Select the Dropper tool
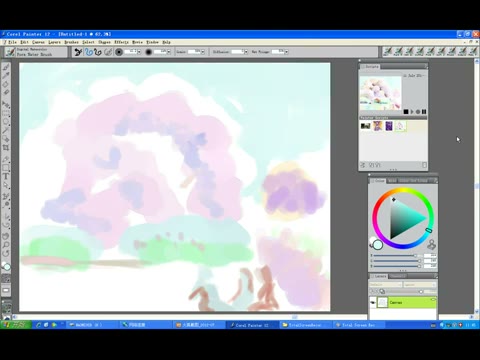The image size is (480, 360). tap(6, 76)
